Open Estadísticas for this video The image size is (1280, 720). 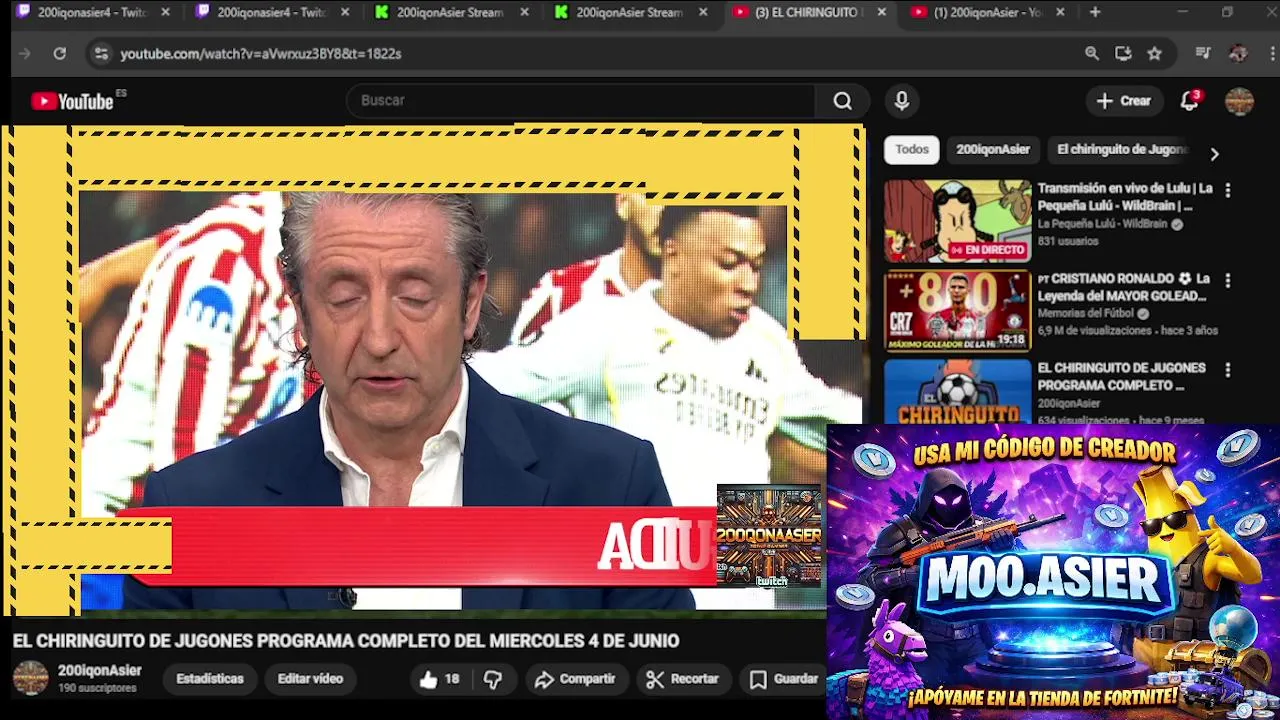click(x=210, y=679)
